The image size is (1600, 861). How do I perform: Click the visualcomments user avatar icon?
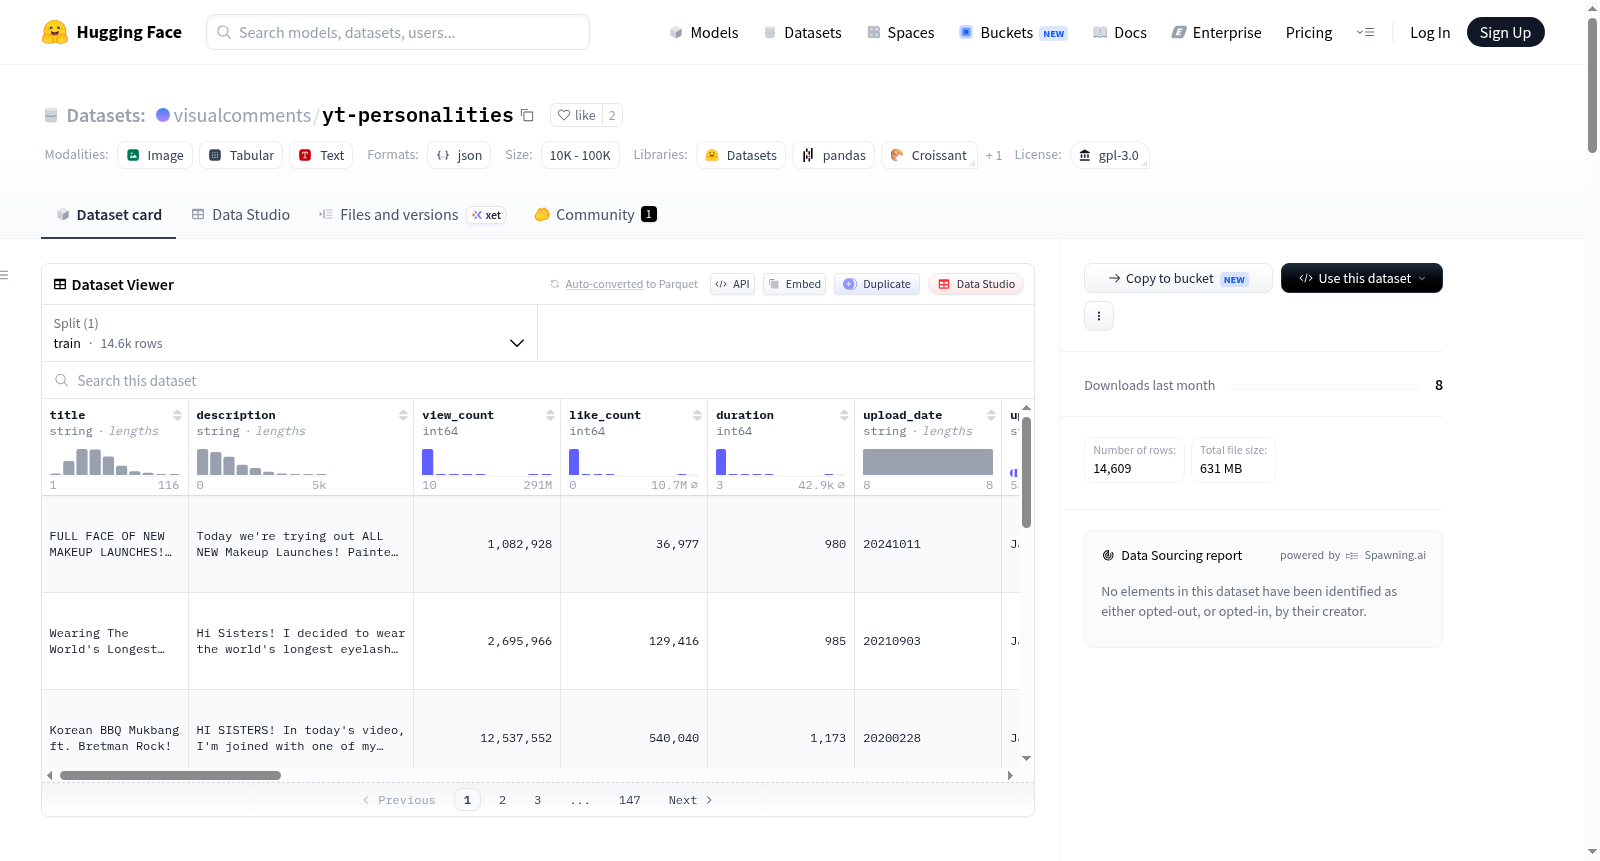[x=163, y=115]
